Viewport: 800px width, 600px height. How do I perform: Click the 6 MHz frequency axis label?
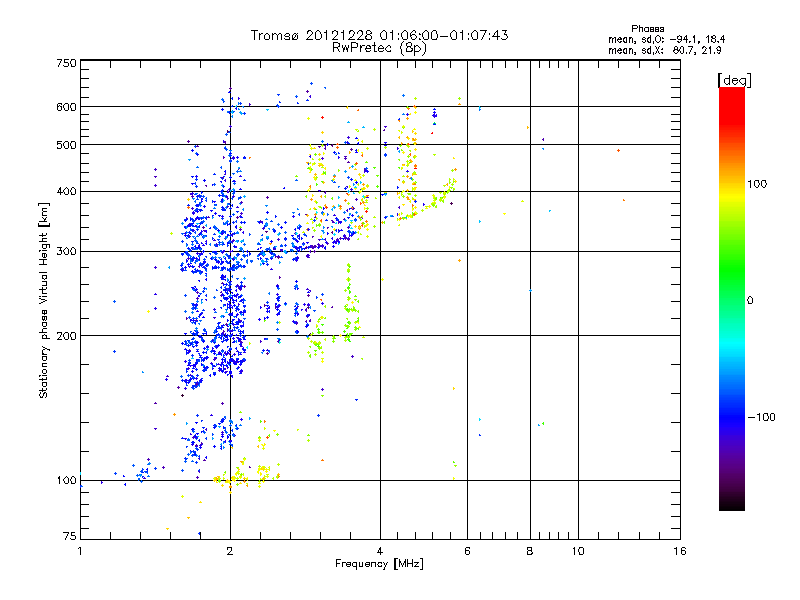click(467, 551)
